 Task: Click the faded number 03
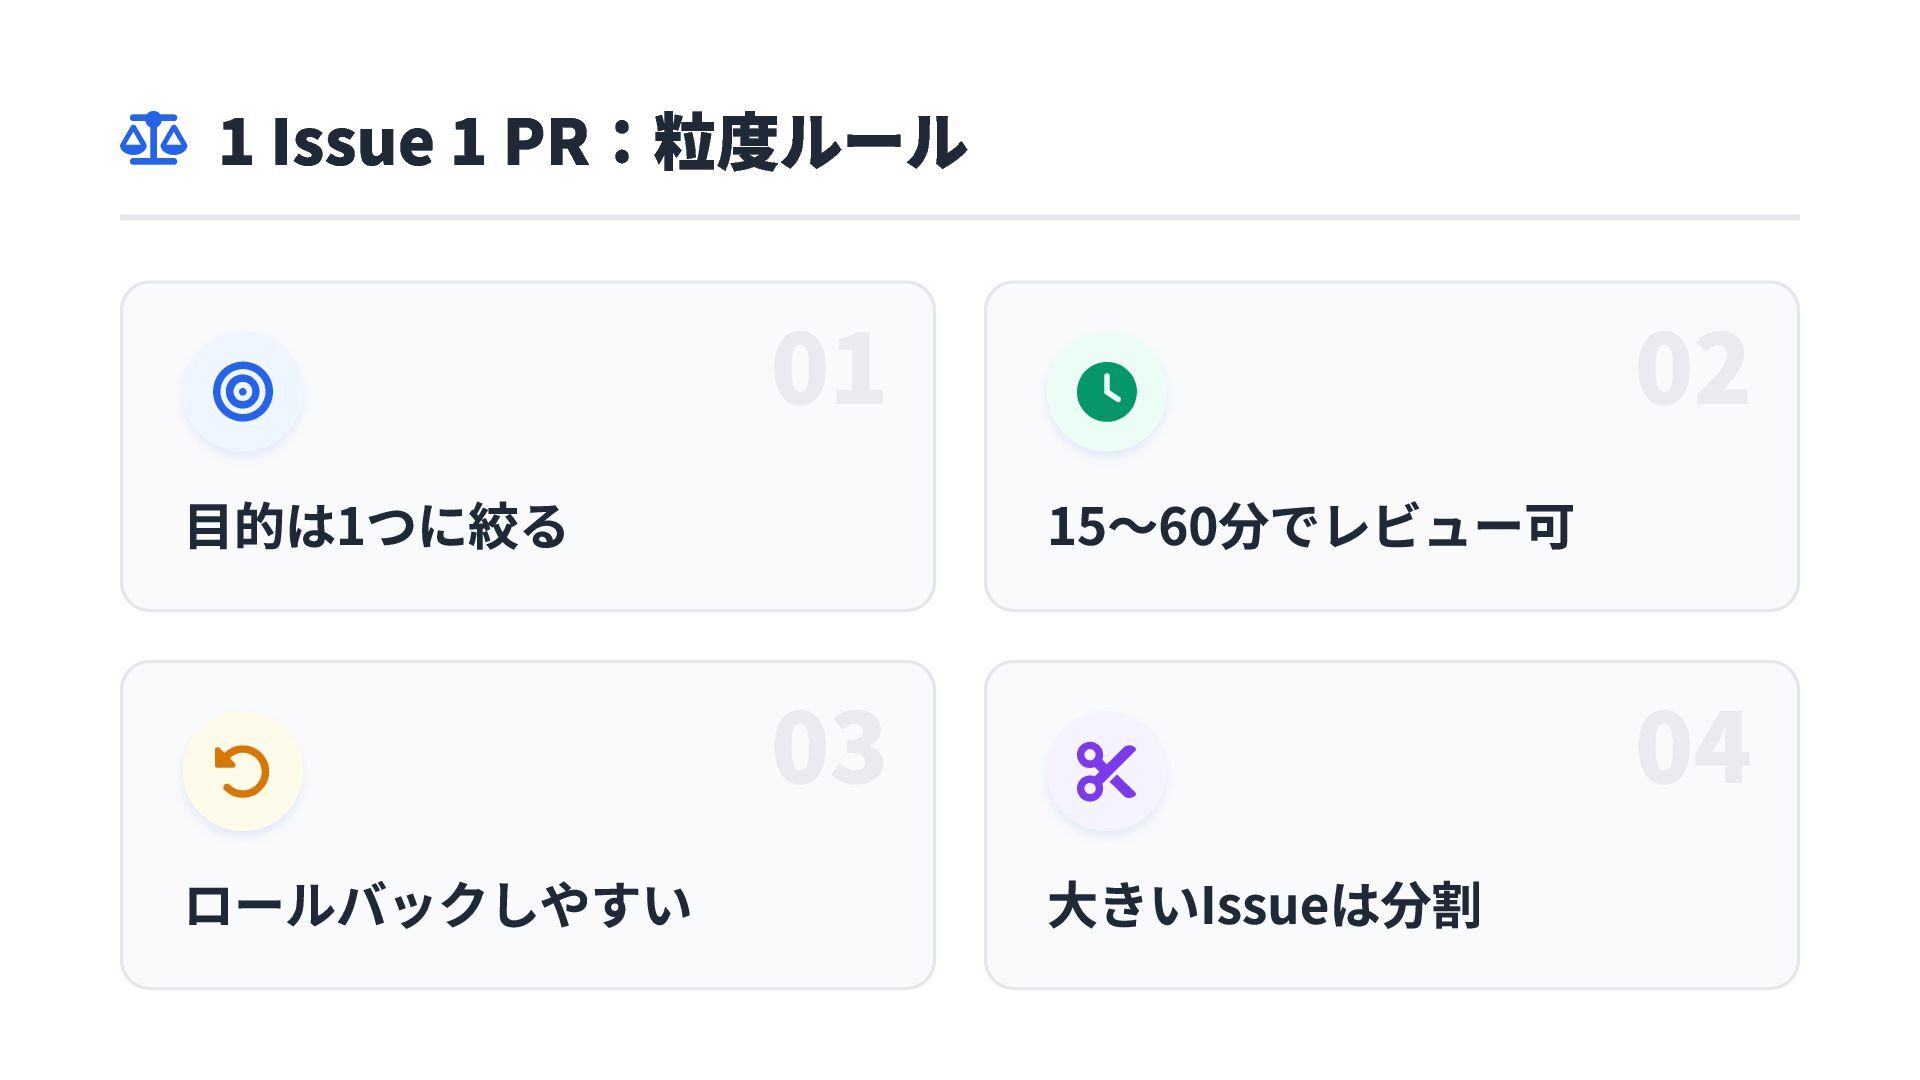pos(828,749)
